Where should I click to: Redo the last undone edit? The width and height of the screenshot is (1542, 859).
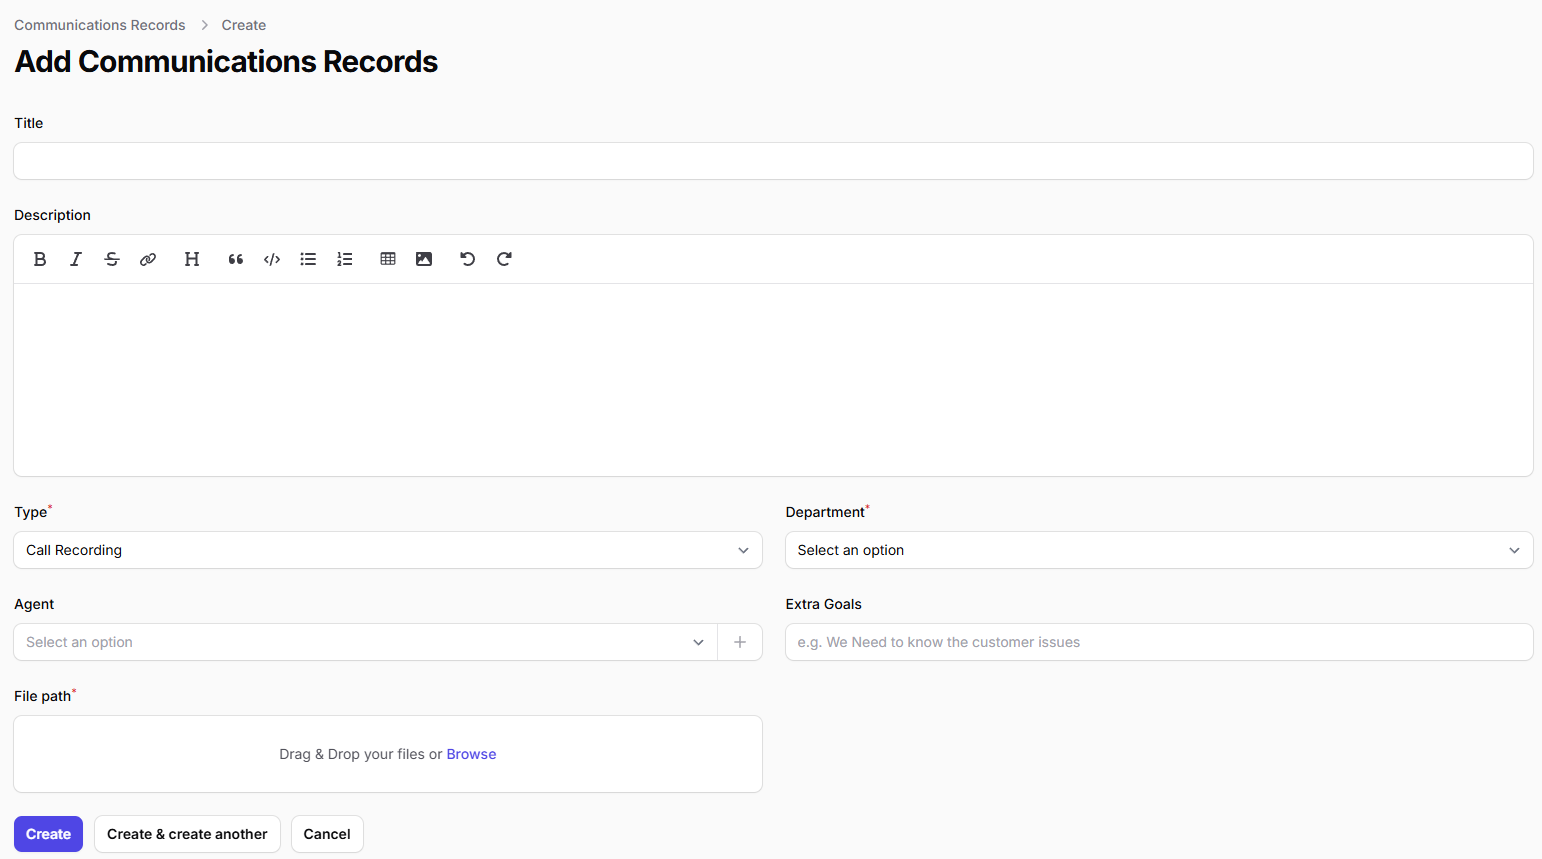[504, 259]
